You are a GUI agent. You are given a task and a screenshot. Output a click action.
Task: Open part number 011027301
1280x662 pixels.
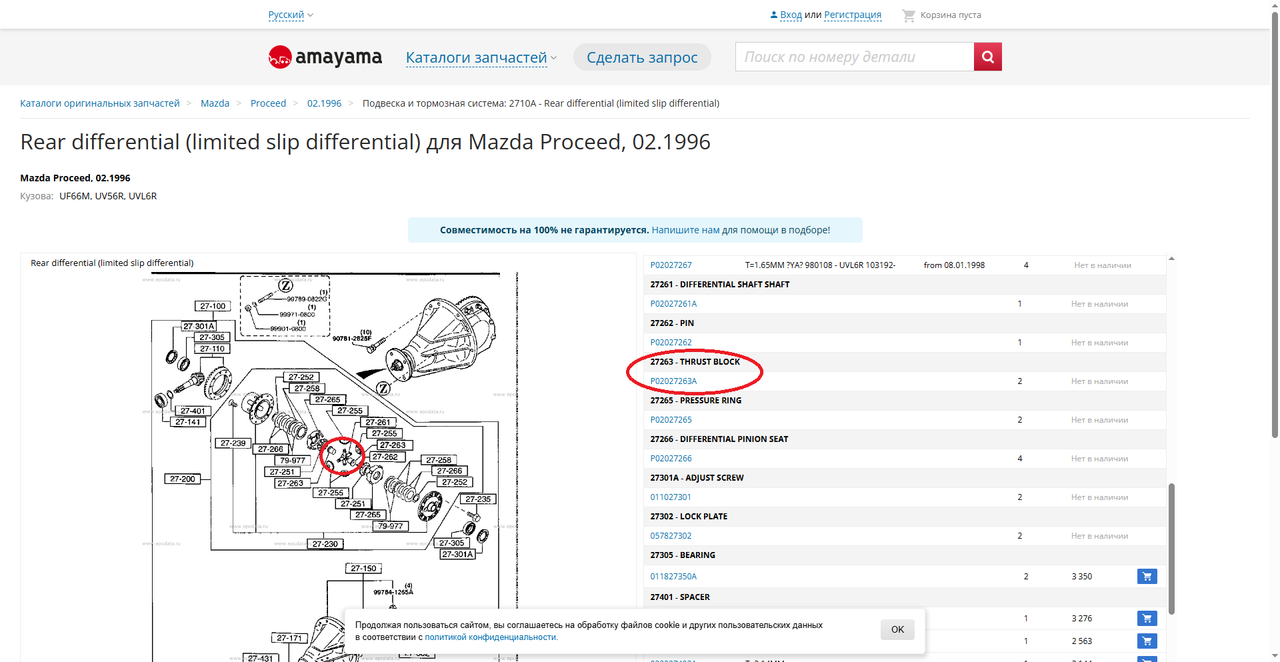pyautogui.click(x=671, y=497)
